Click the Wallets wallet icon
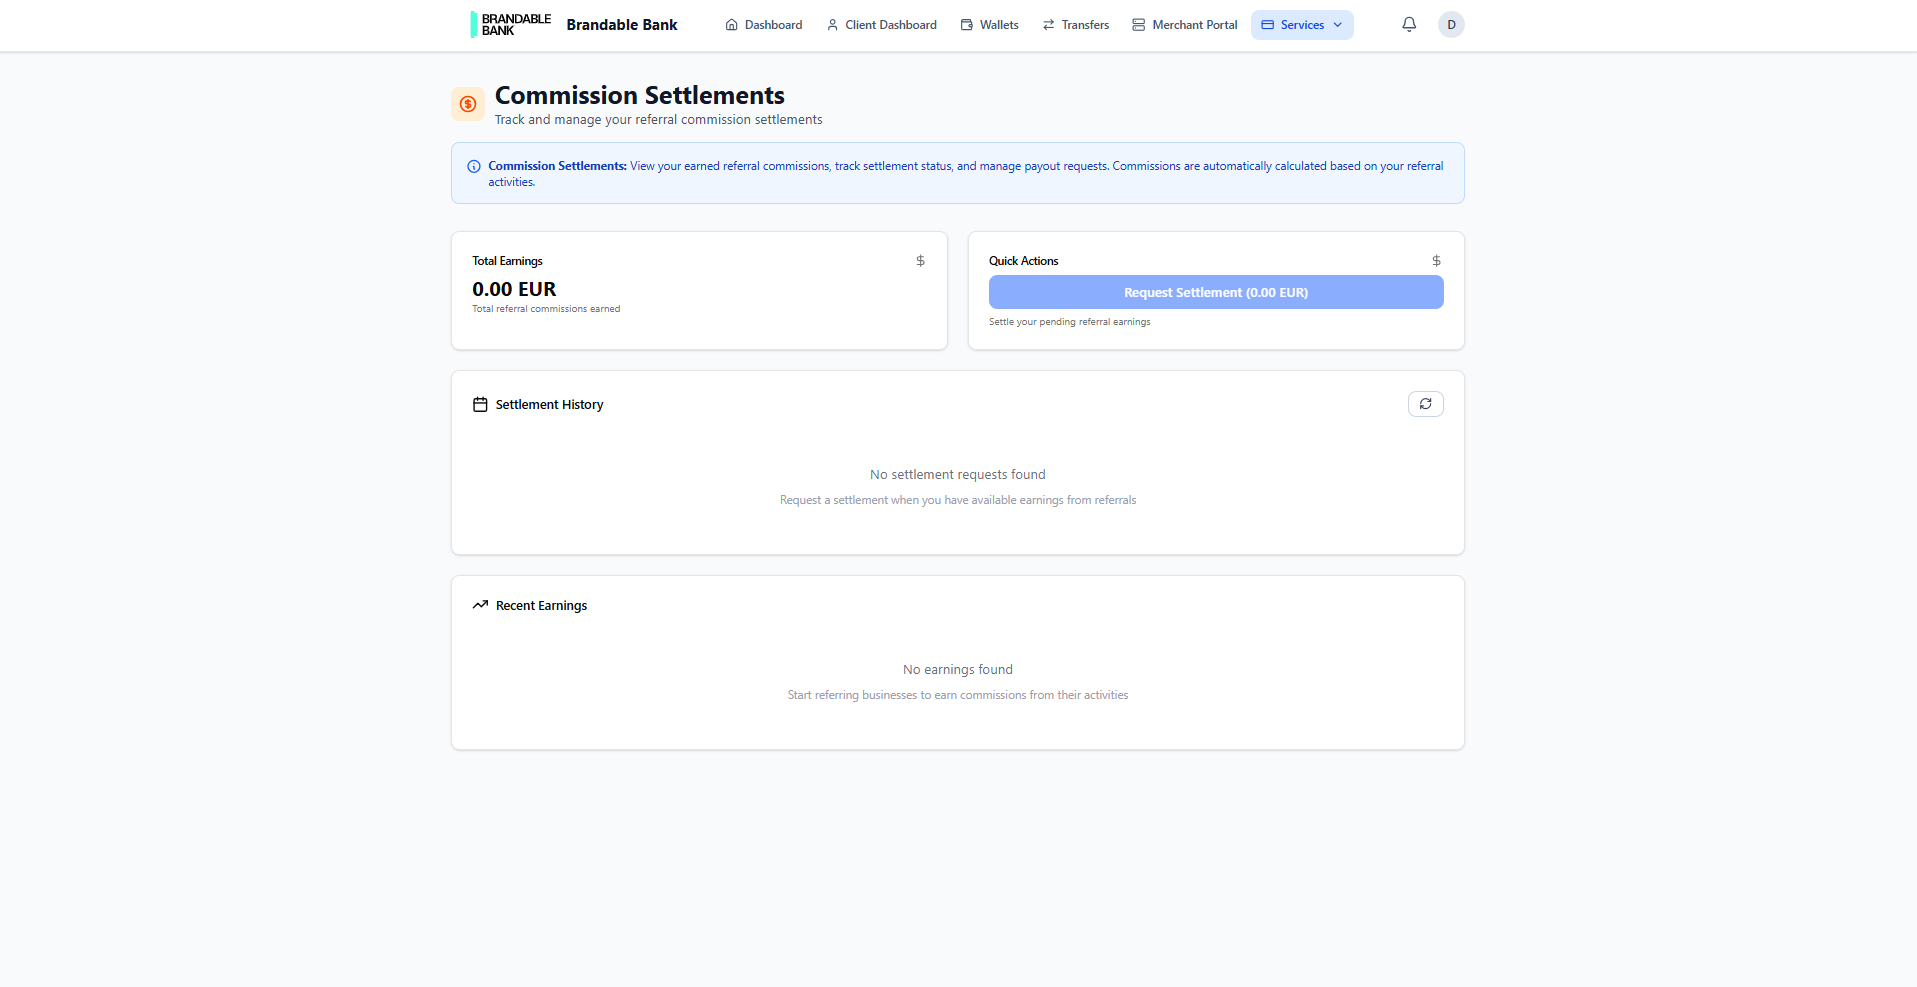1917x987 pixels. (965, 24)
